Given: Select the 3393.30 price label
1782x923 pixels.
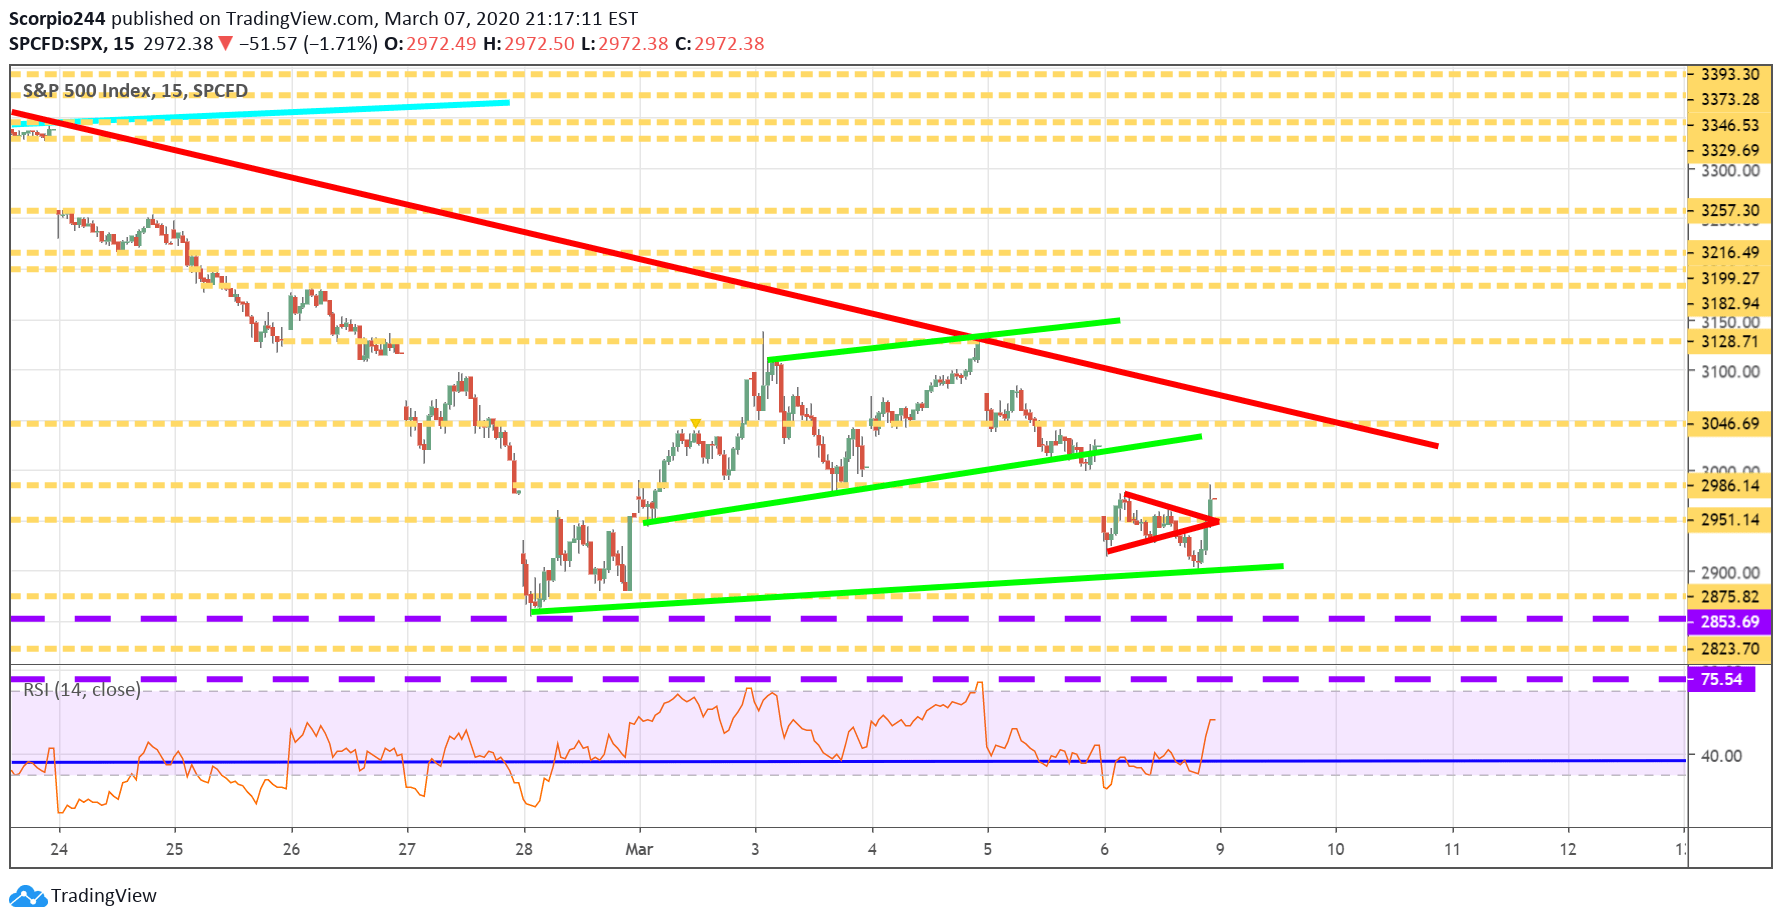Looking at the screenshot, I should pyautogui.click(x=1730, y=74).
